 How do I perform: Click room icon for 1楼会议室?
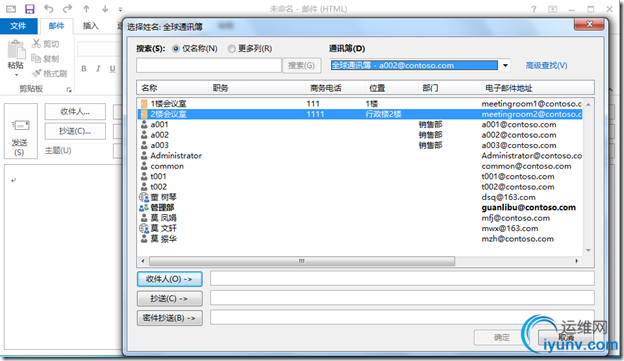click(144, 104)
